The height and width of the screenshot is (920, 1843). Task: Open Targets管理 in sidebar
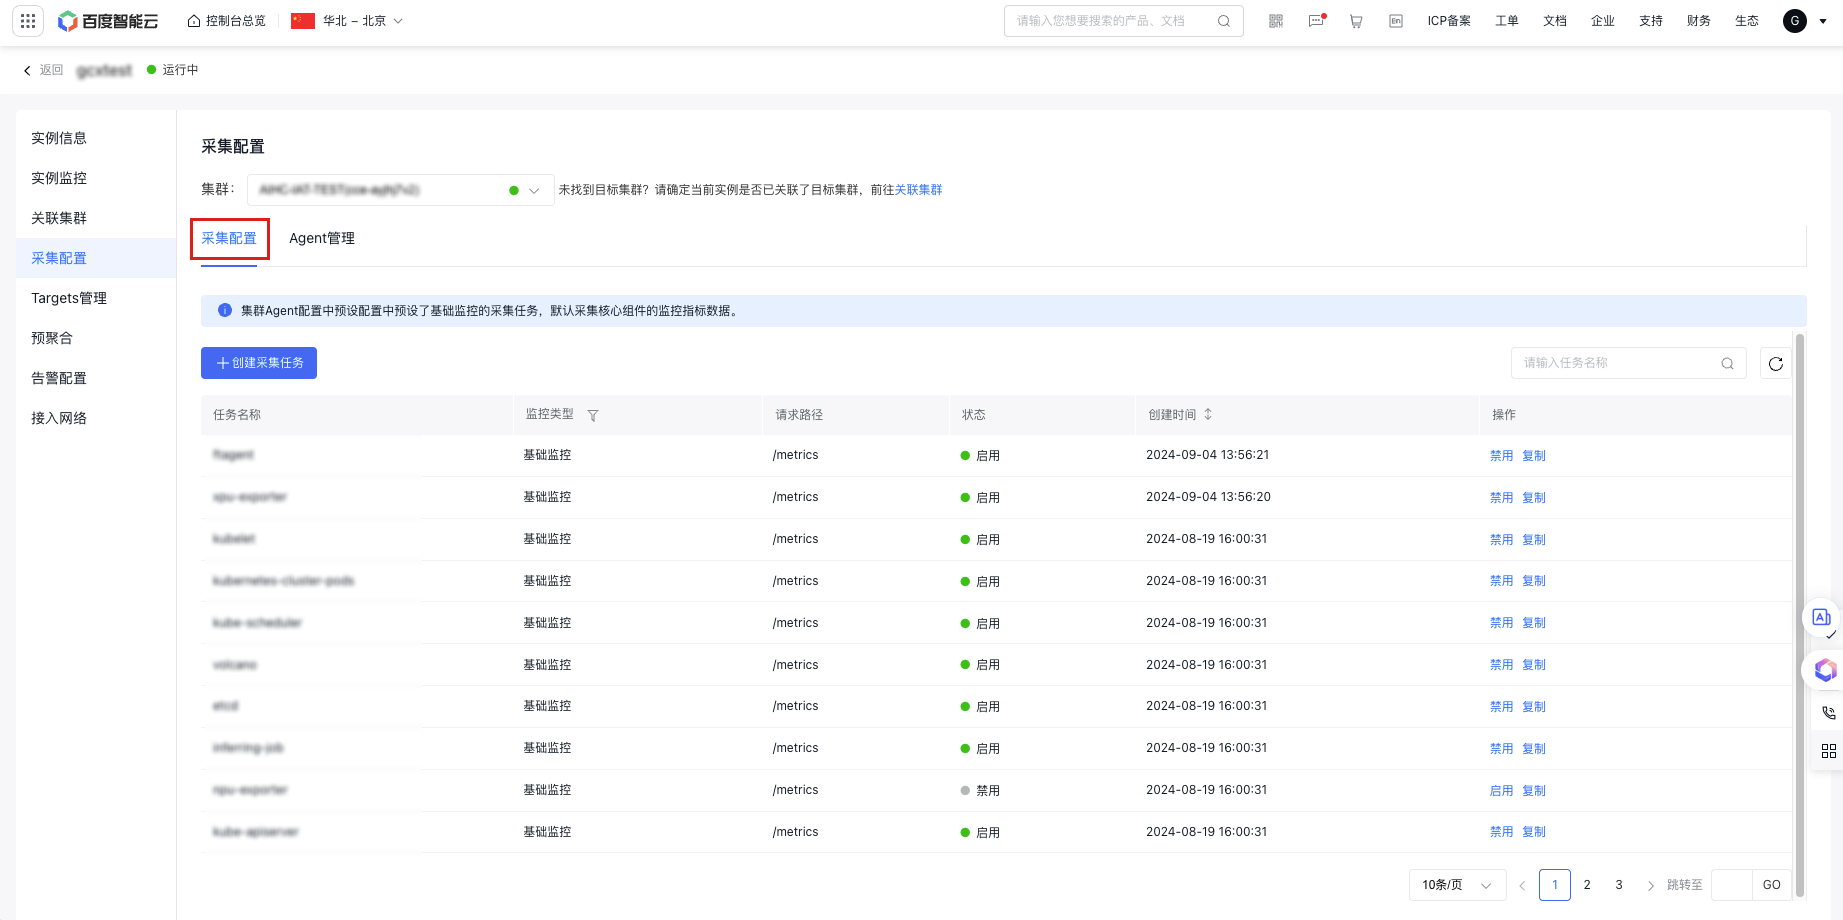pos(69,298)
